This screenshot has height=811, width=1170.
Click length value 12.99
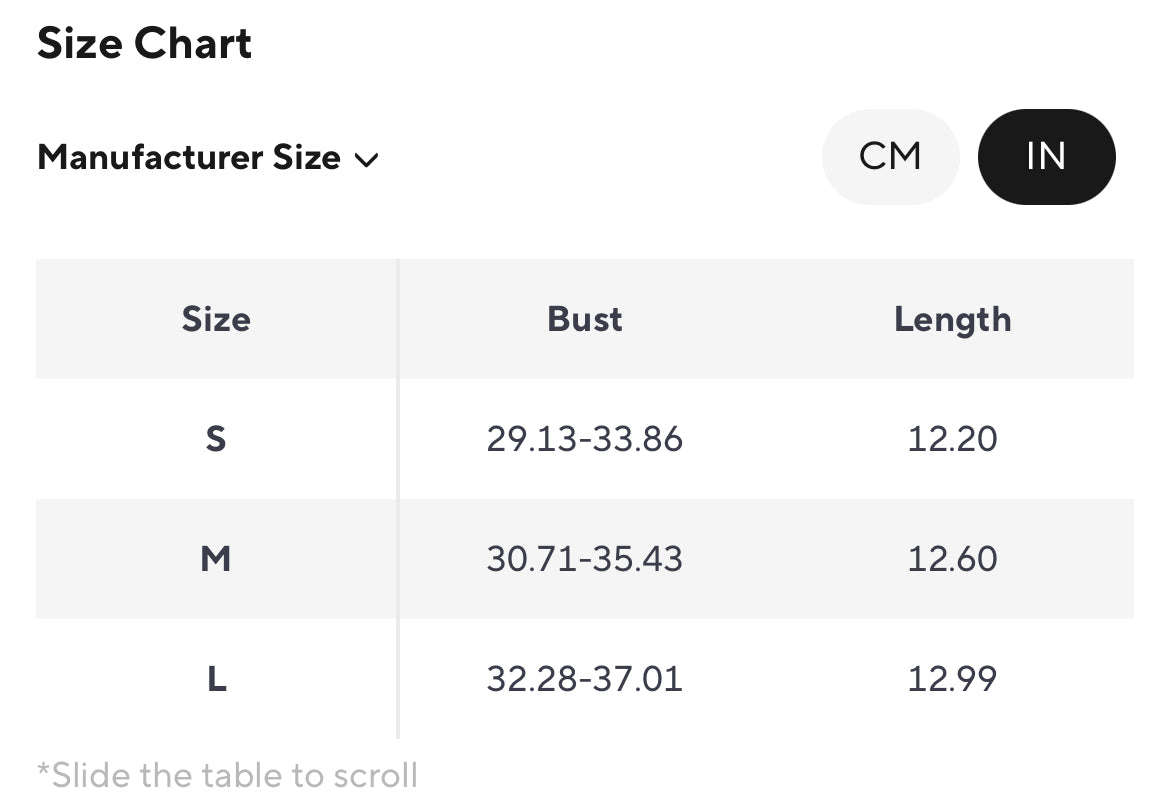tap(952, 679)
